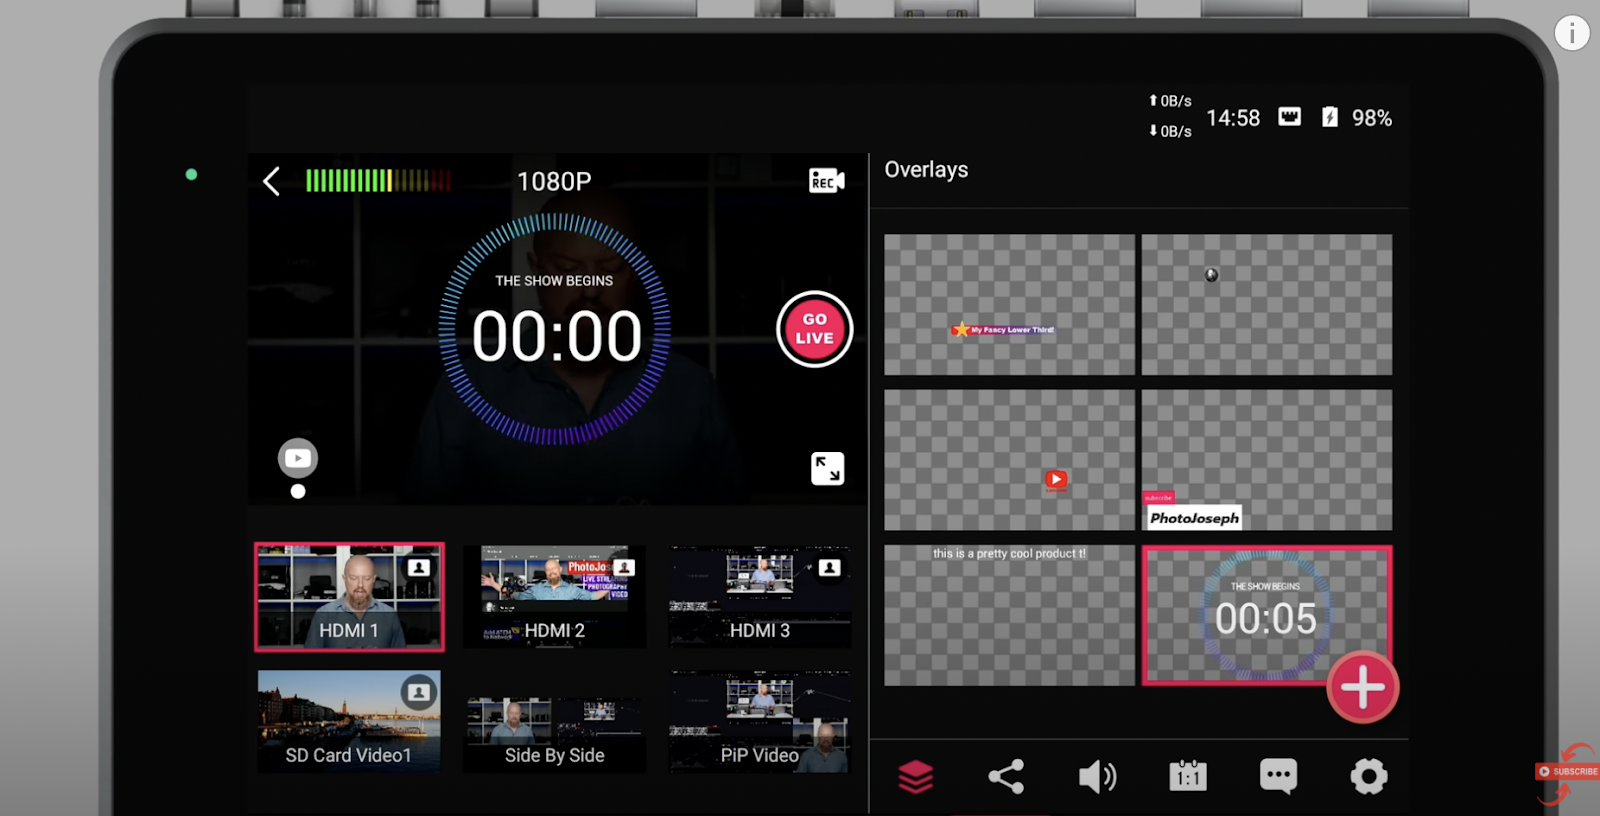Click the audio level meter
This screenshot has height=816, width=1600.
coord(378,181)
